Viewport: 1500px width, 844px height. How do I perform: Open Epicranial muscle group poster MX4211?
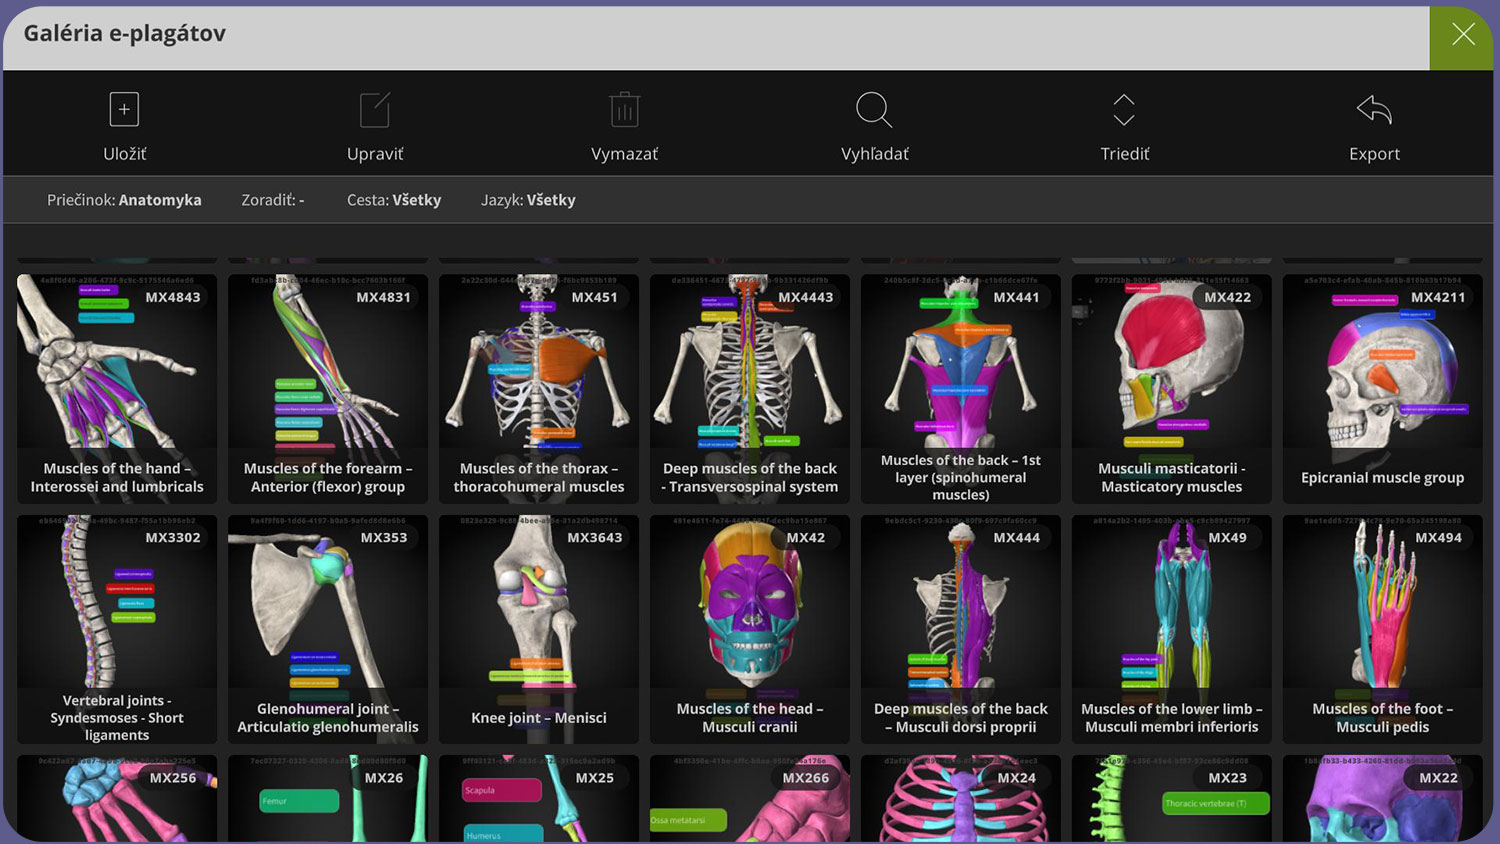[x=1383, y=388]
